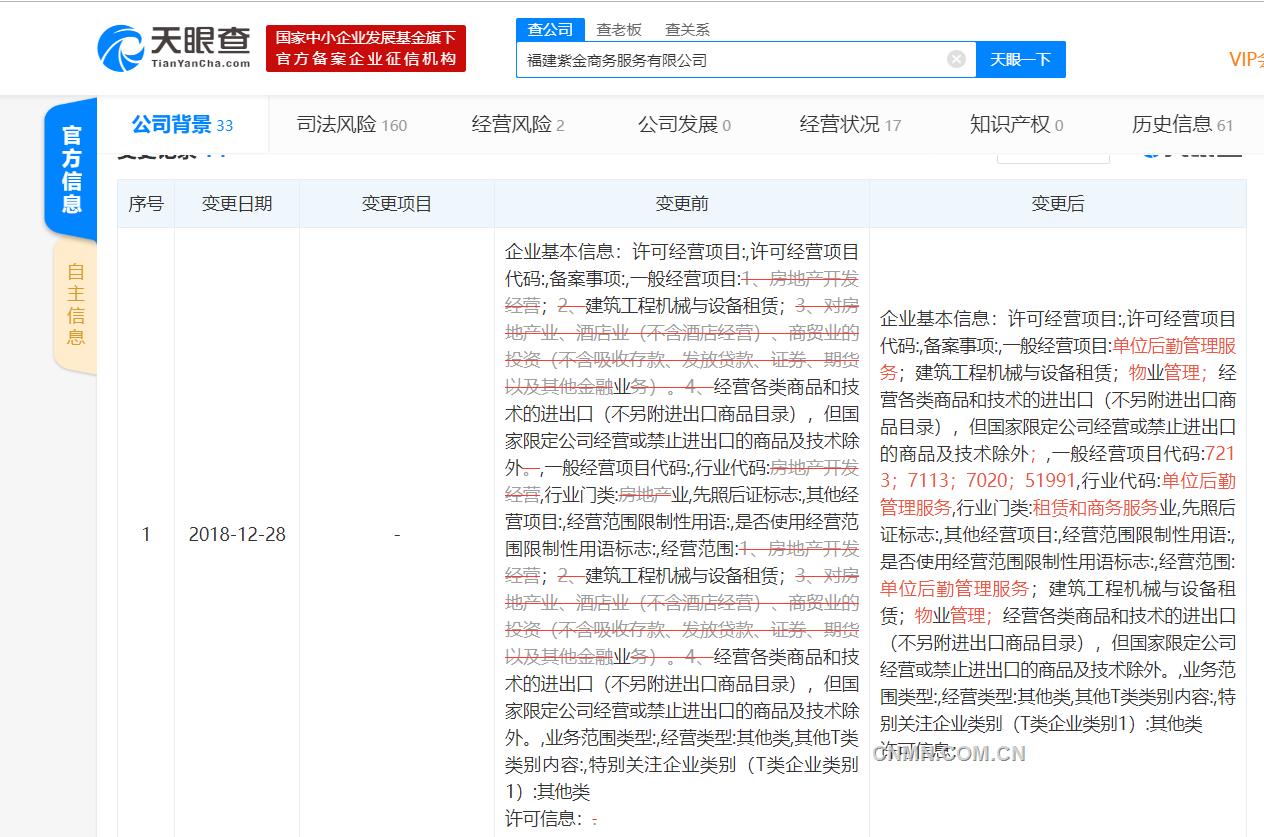Open the 公司背景 tab
The image size is (1264, 837).
coord(182,125)
